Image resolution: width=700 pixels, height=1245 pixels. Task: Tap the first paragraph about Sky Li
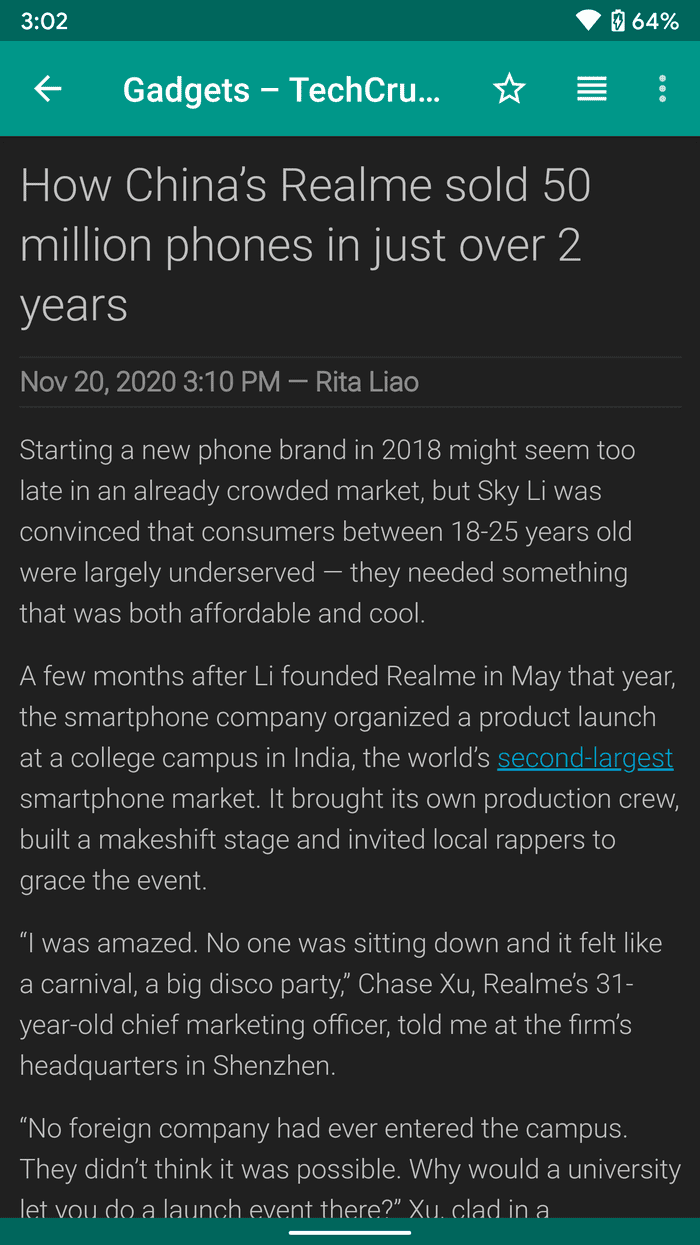[327, 532]
